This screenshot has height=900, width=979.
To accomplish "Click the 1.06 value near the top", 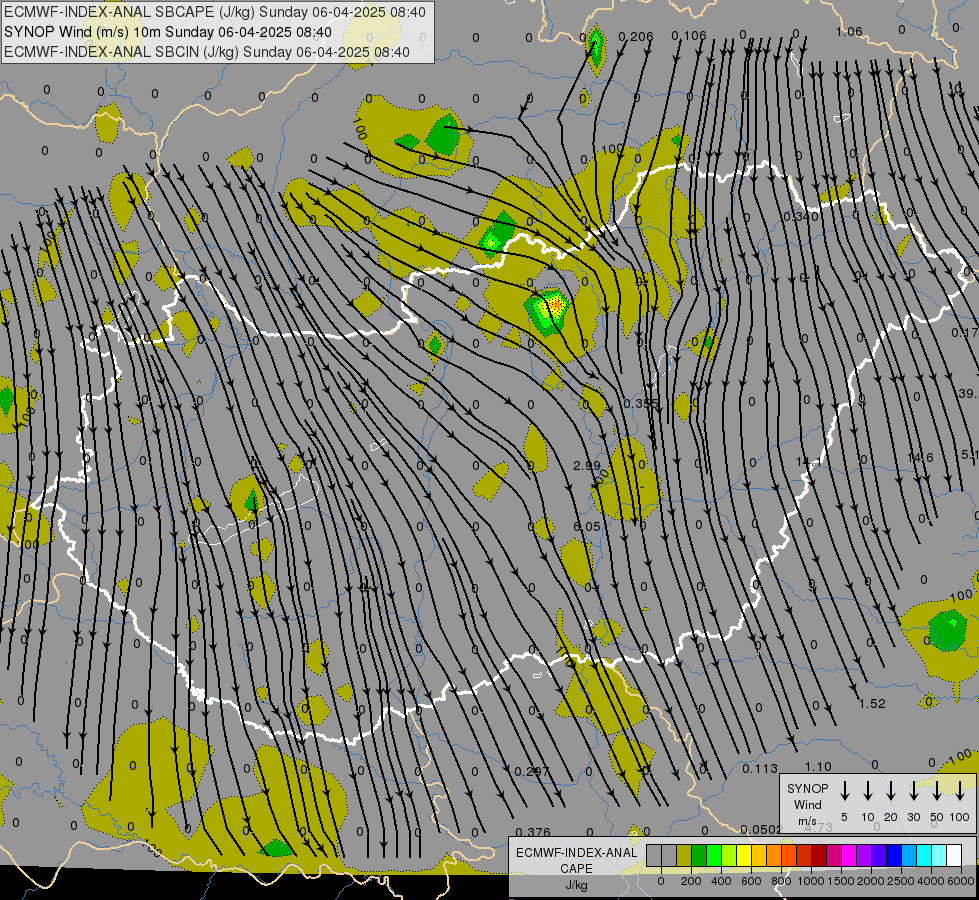I will 849,31.
